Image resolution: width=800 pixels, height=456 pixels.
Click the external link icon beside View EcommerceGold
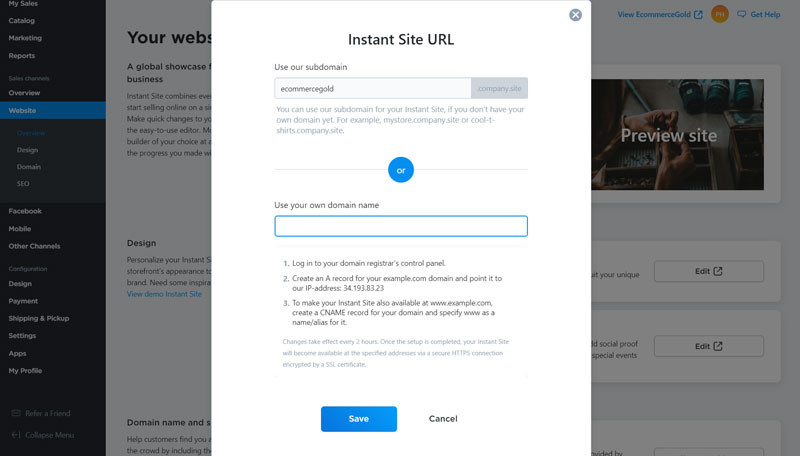(698, 14)
